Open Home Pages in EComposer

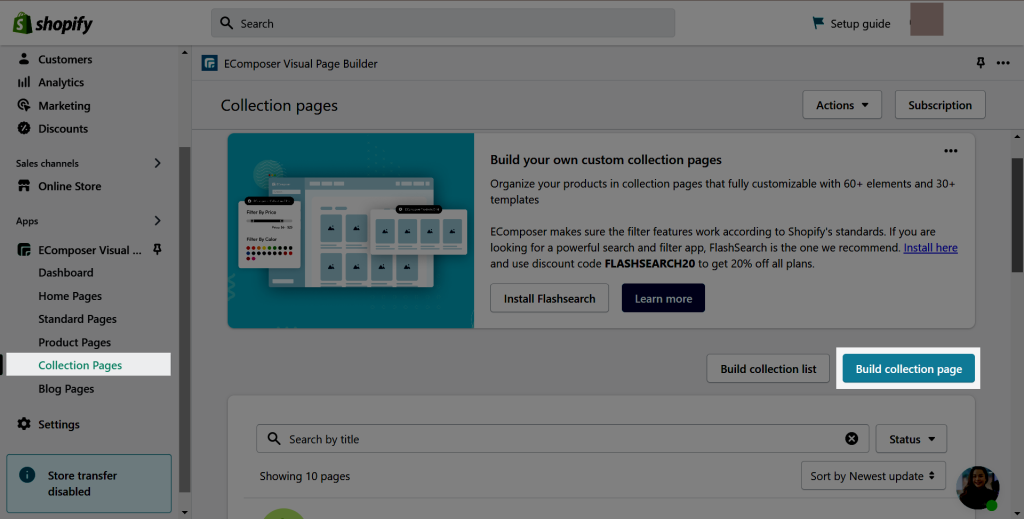click(x=70, y=296)
